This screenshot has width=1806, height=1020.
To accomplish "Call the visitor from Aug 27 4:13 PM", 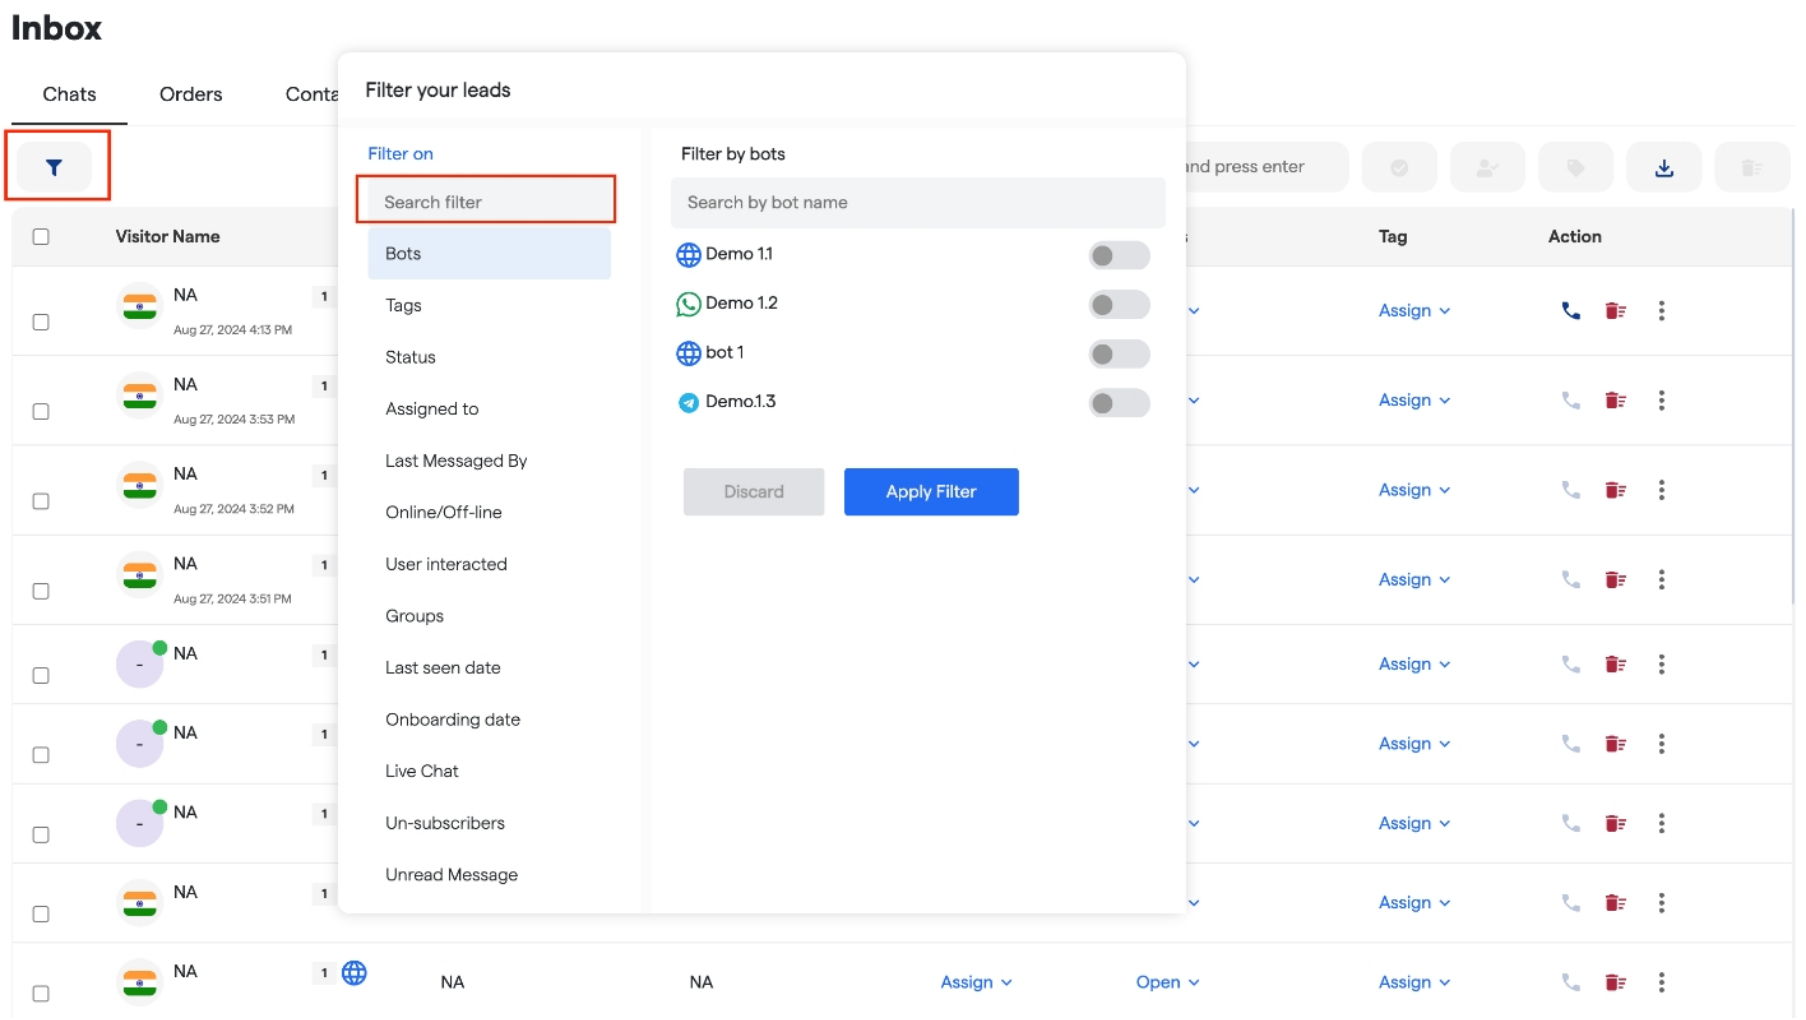I will 1571,311.
